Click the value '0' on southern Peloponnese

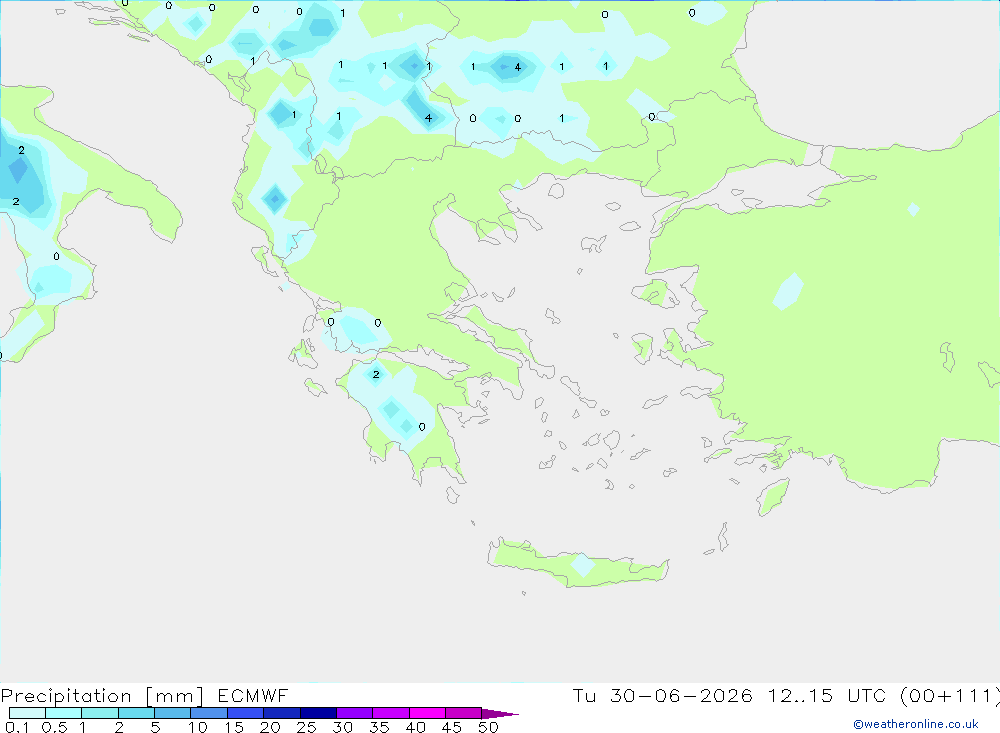(x=422, y=427)
